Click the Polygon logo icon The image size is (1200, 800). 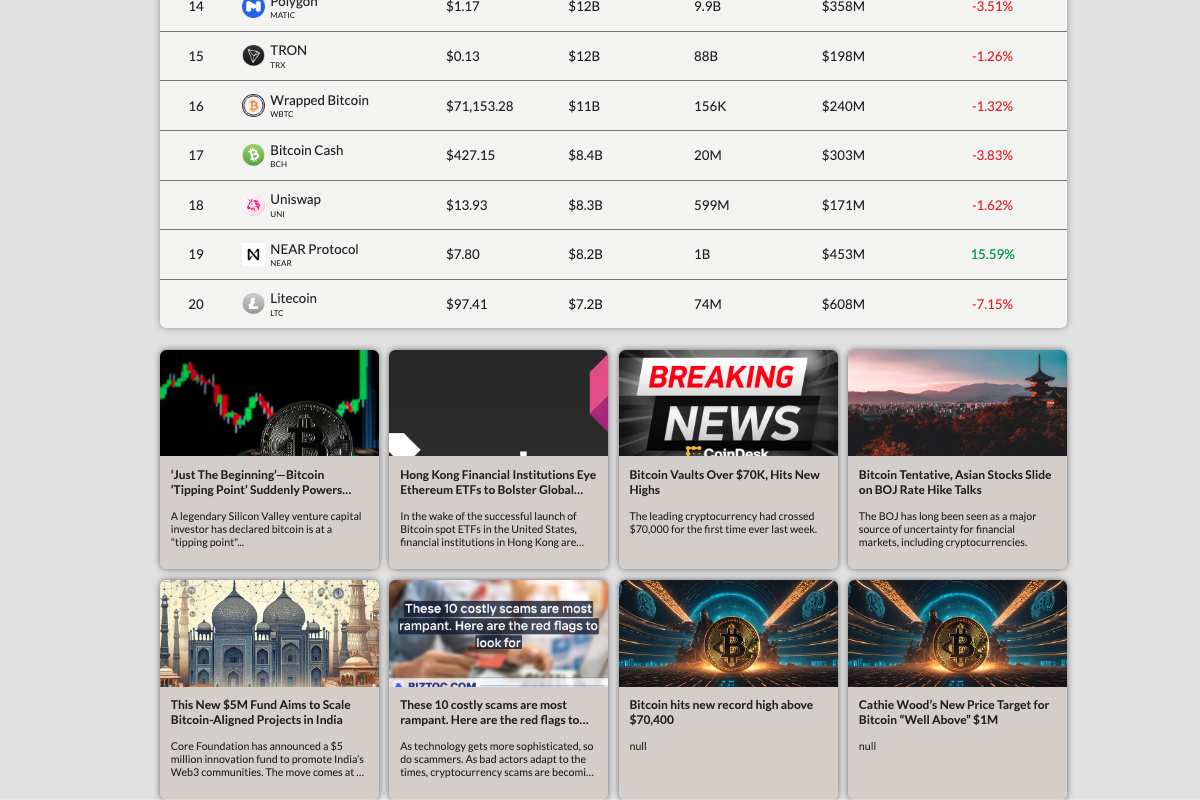pyautogui.click(x=253, y=8)
